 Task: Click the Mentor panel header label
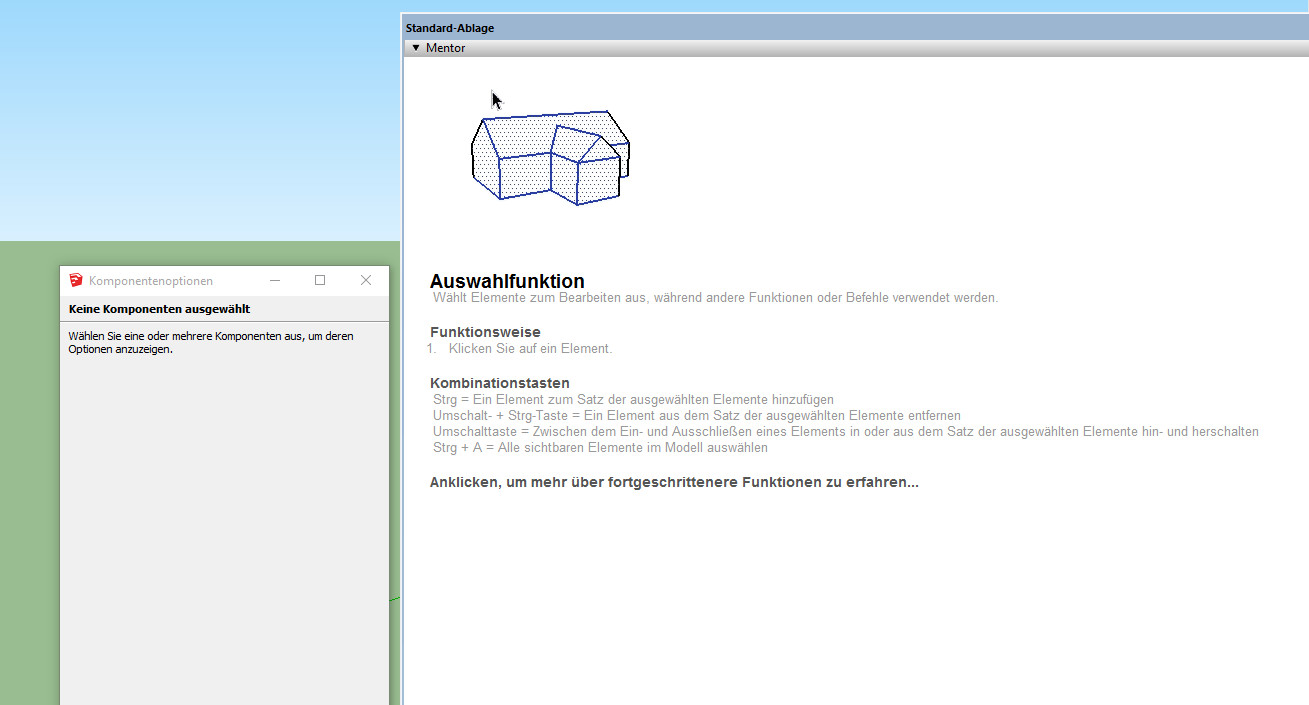[x=445, y=48]
